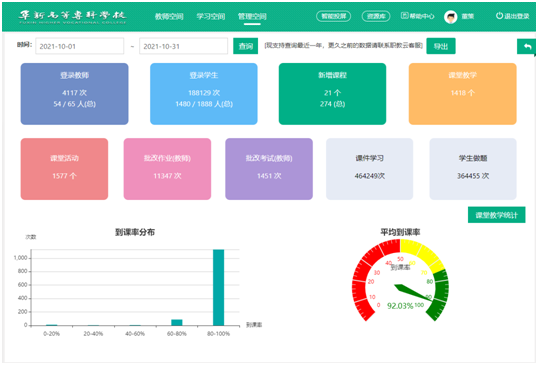
Task: Switch to the 教师空间 tab
Action: [x=169, y=16]
